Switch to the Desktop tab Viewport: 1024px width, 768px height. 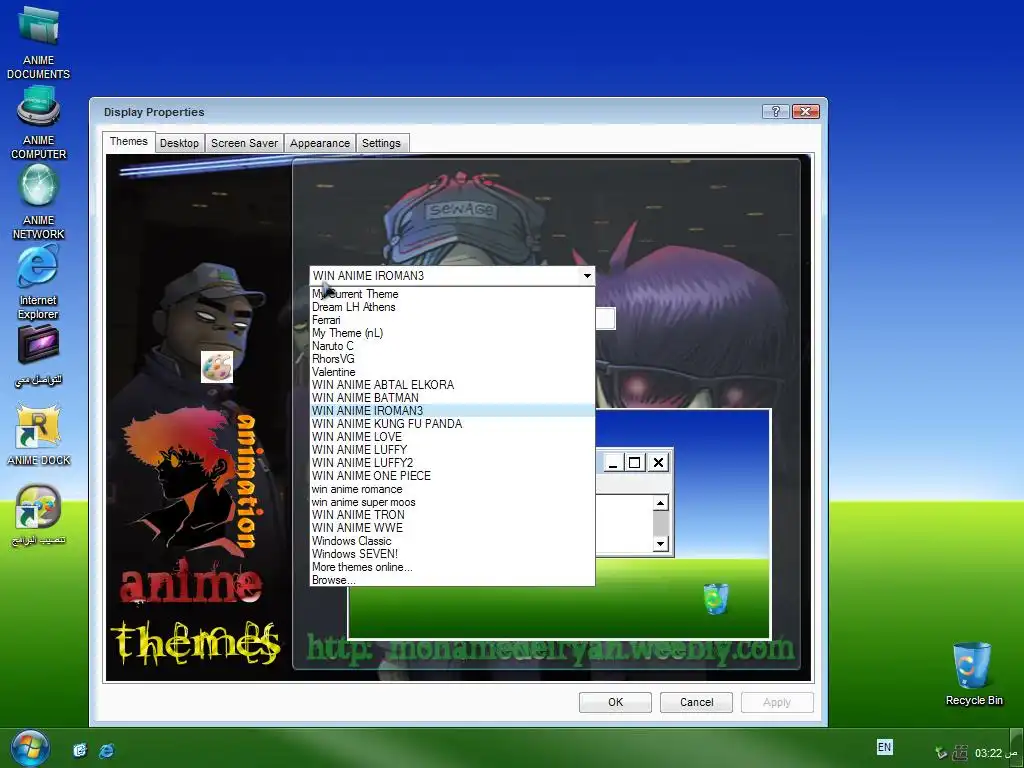coord(179,144)
